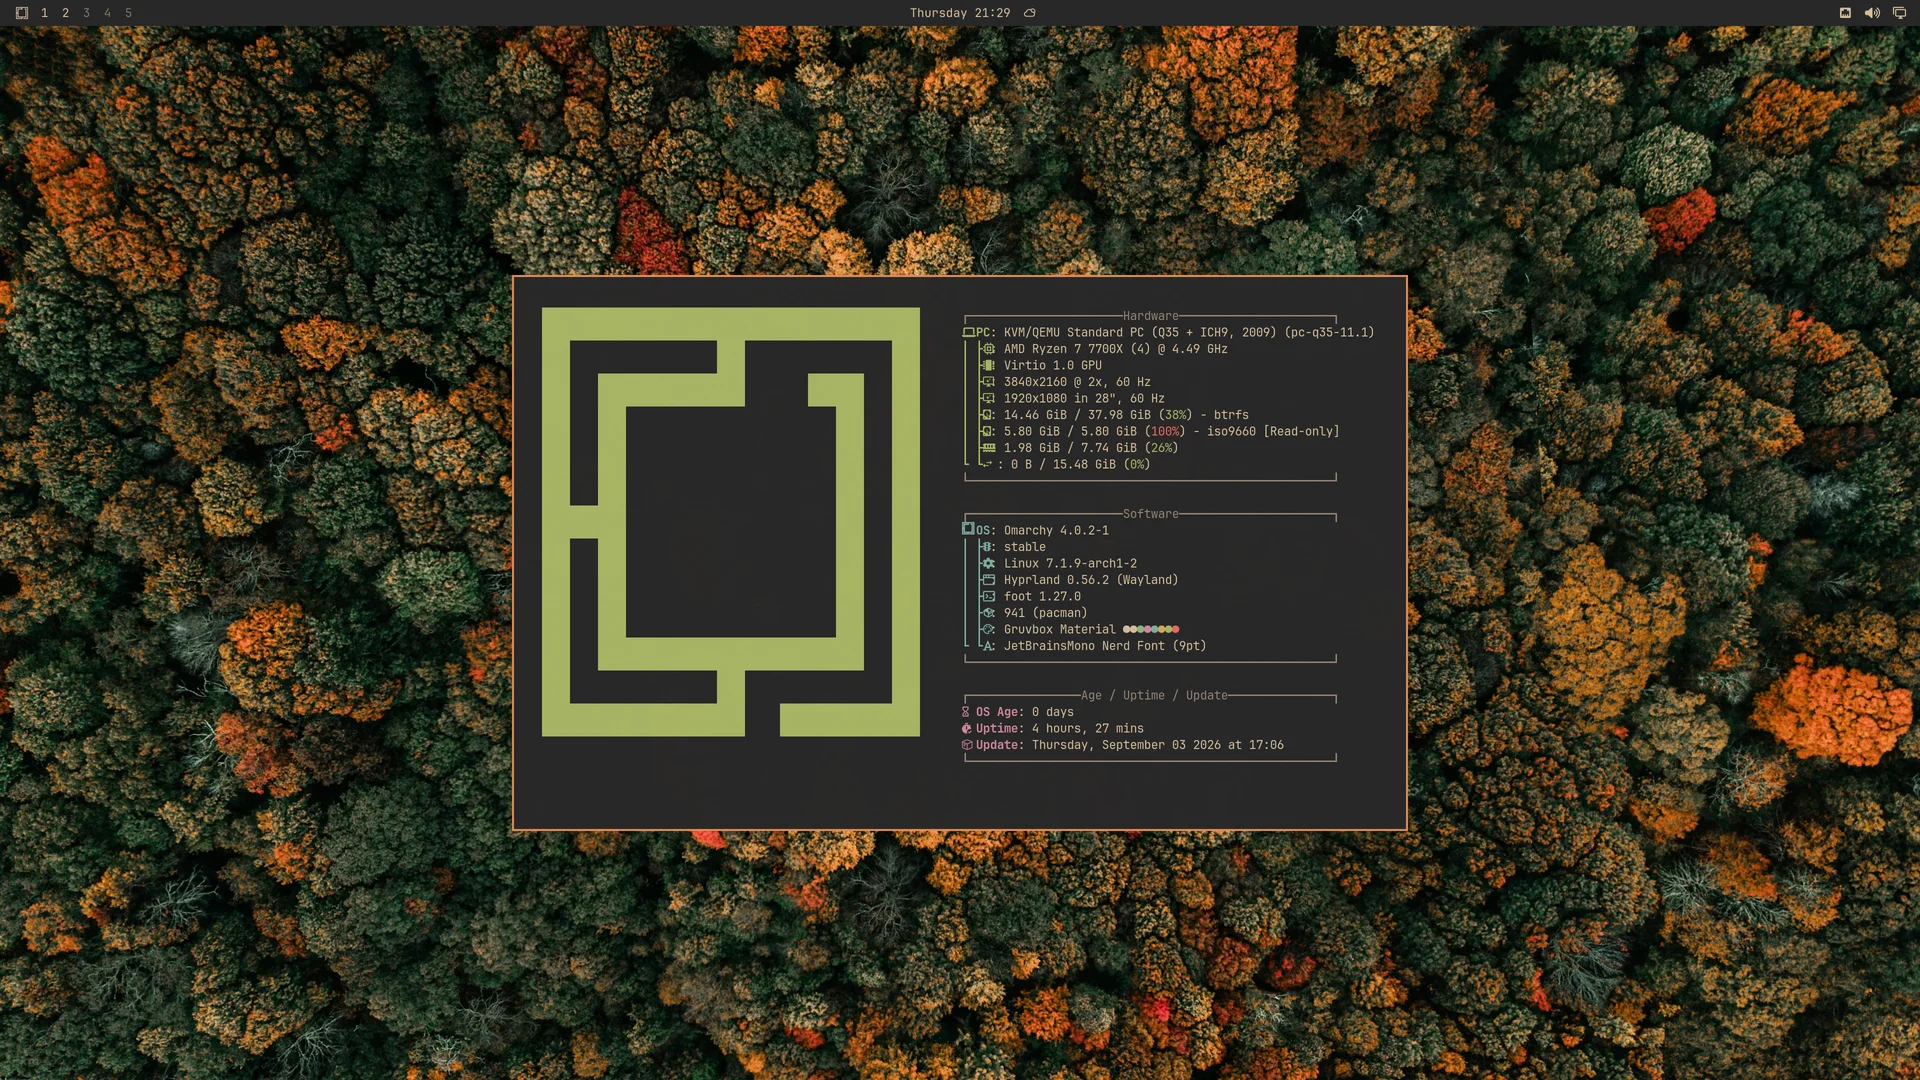Screen dimensions: 1920x1080
Task: Go to workspace 3
Action: tap(86, 13)
